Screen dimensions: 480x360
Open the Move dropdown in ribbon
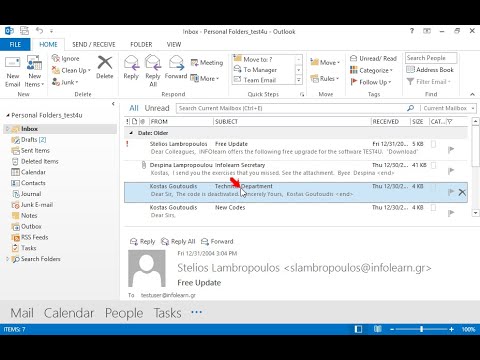pos(325,62)
